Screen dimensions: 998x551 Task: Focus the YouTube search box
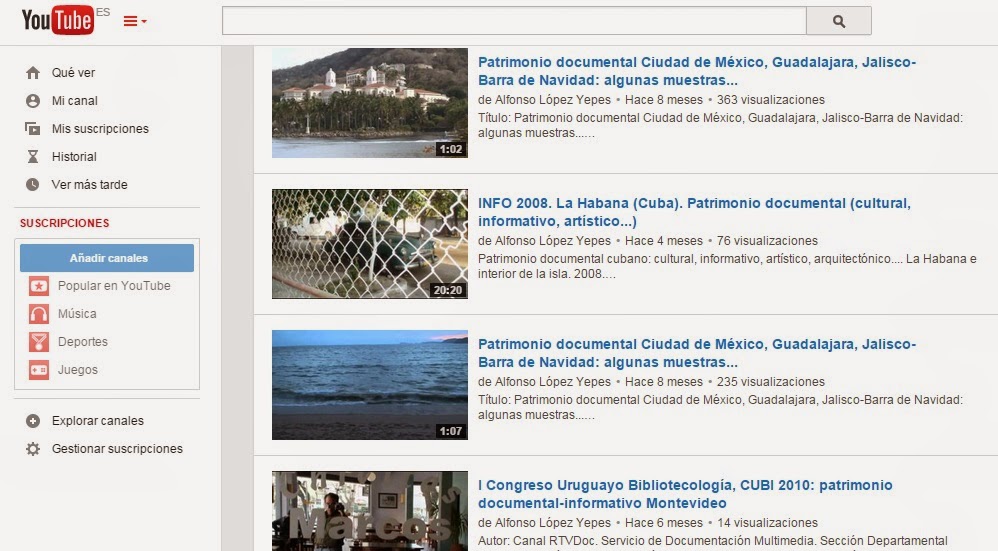coord(514,21)
